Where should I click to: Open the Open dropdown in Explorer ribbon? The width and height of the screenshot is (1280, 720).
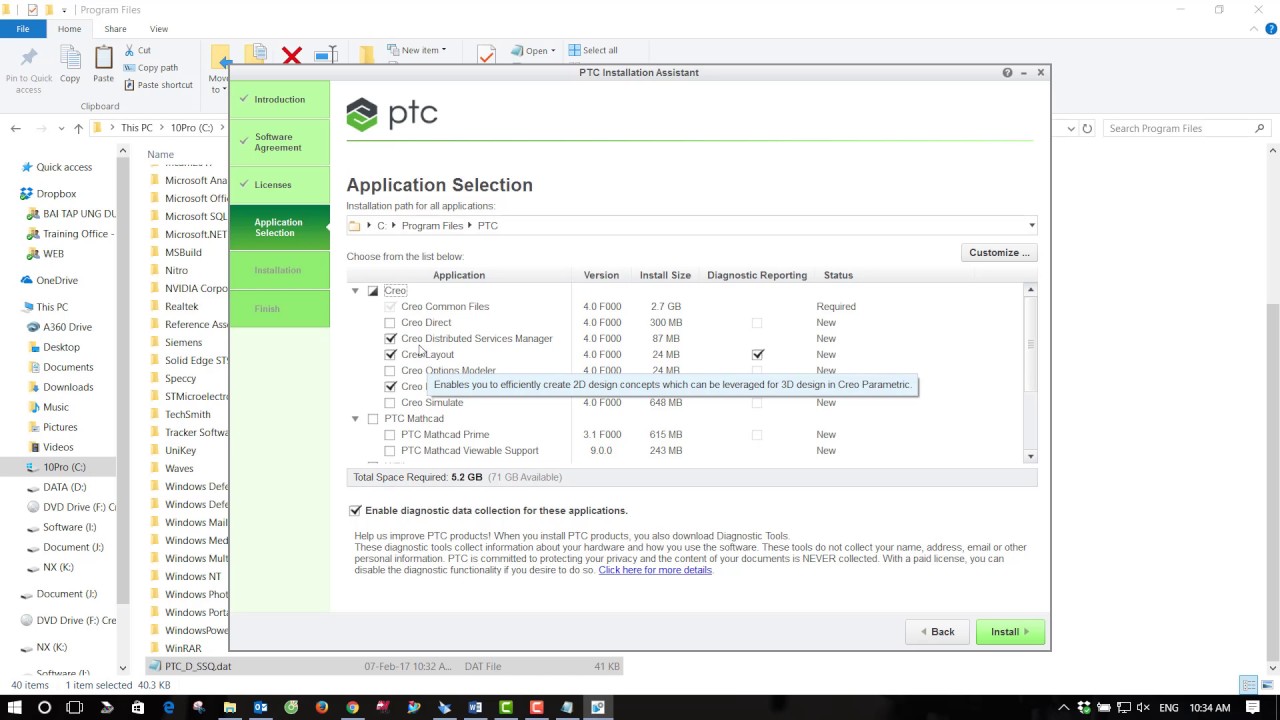click(533, 50)
